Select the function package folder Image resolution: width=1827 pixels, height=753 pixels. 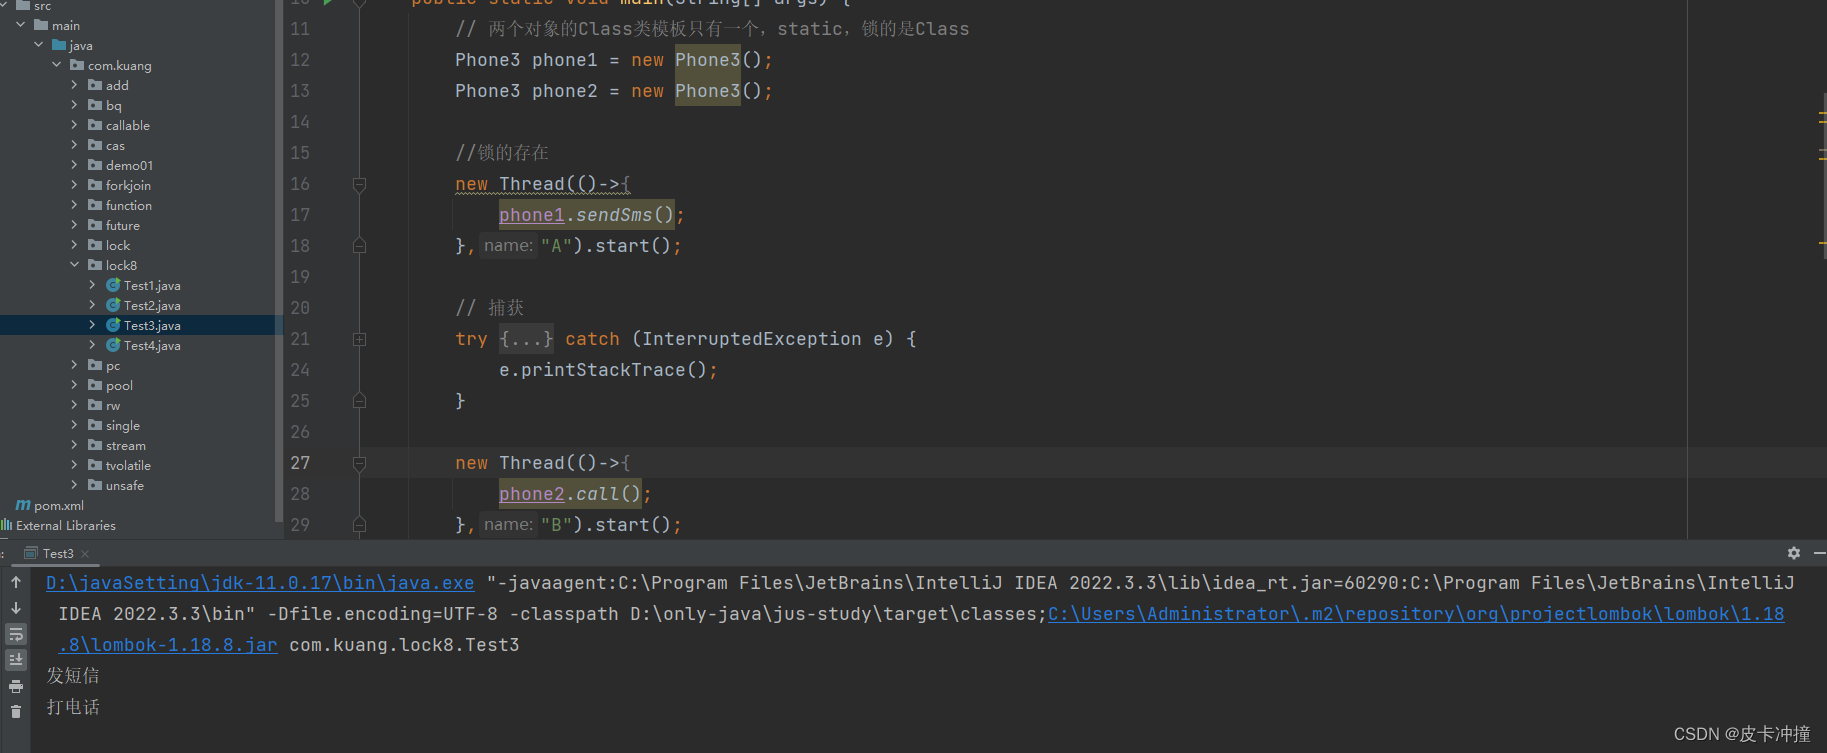point(120,205)
